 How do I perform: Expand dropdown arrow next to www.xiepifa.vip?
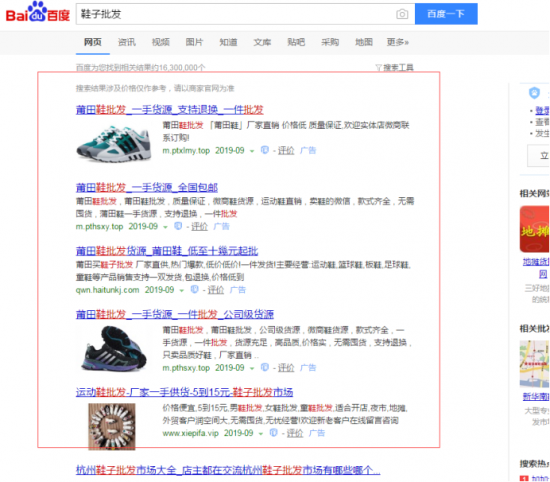(261, 434)
